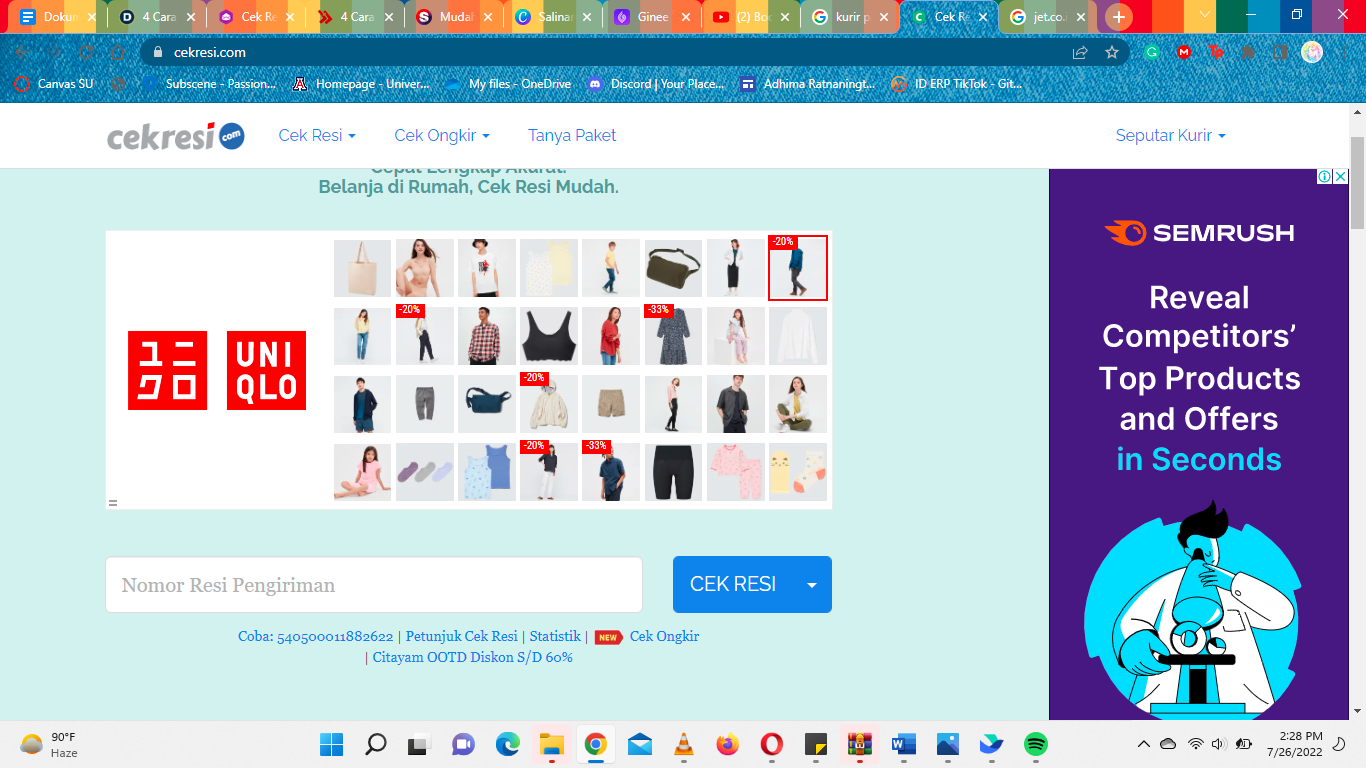Click the page vertical scrollbar
The width and height of the screenshot is (1366, 768).
pyautogui.click(x=1357, y=185)
